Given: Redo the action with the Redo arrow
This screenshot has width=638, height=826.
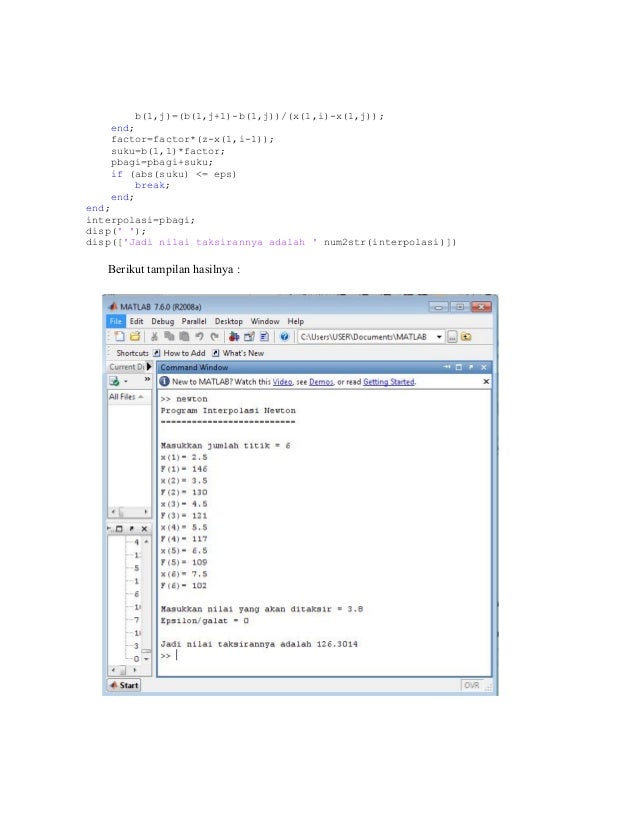Looking at the screenshot, I should pos(214,337).
